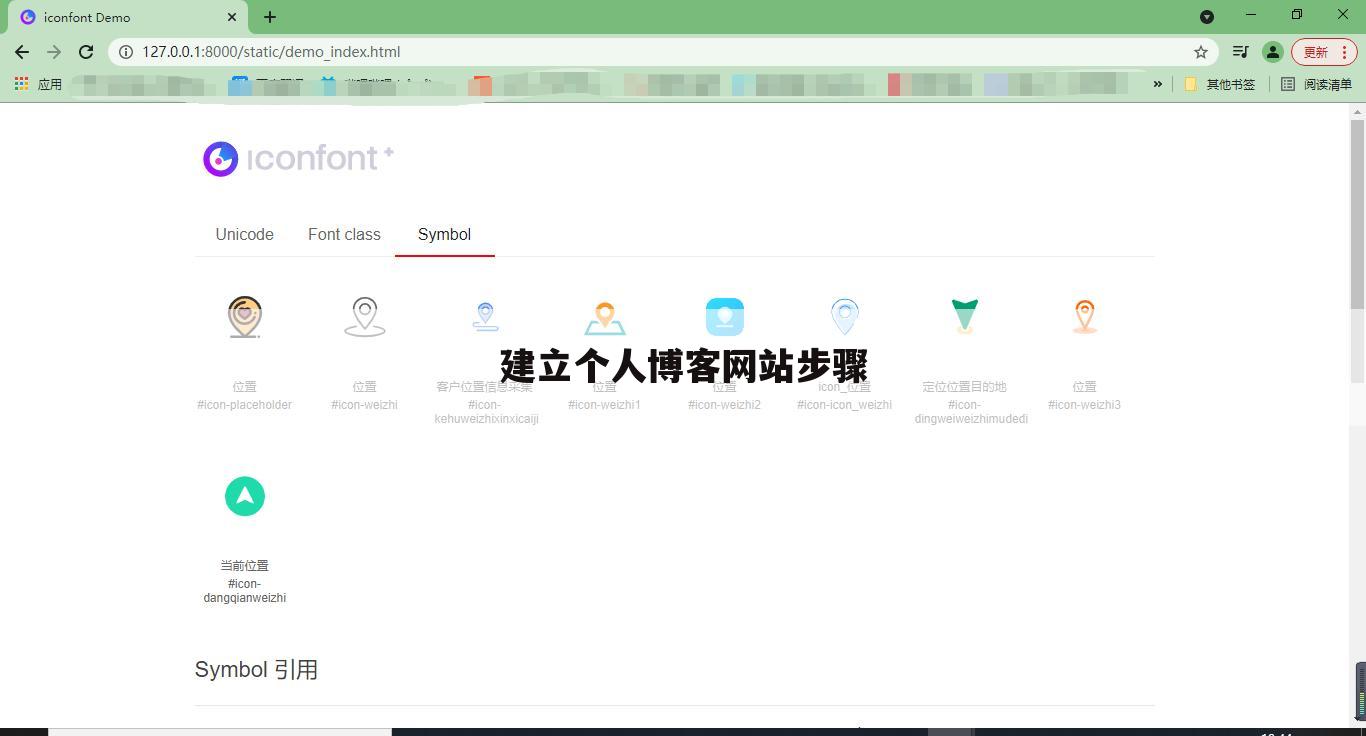Switch to the Font class tab
Viewport: 1366px width, 736px height.
pyautogui.click(x=344, y=234)
